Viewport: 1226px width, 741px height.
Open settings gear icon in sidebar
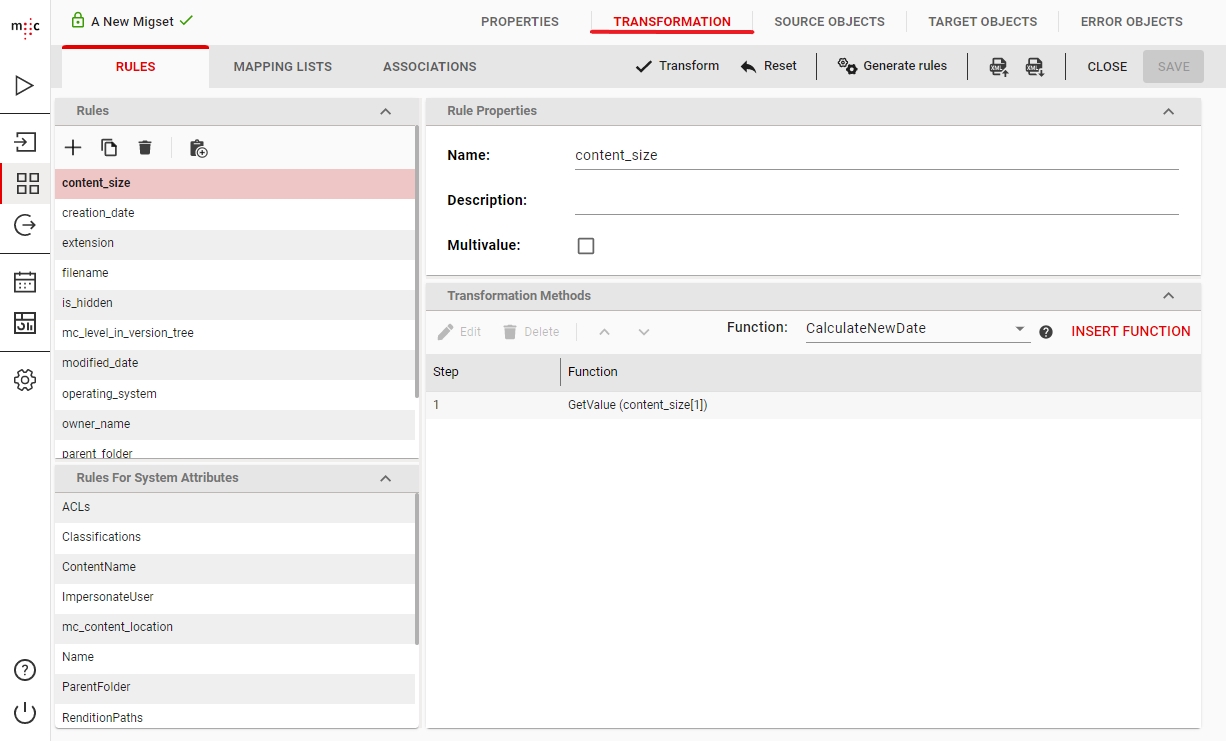tap(25, 380)
